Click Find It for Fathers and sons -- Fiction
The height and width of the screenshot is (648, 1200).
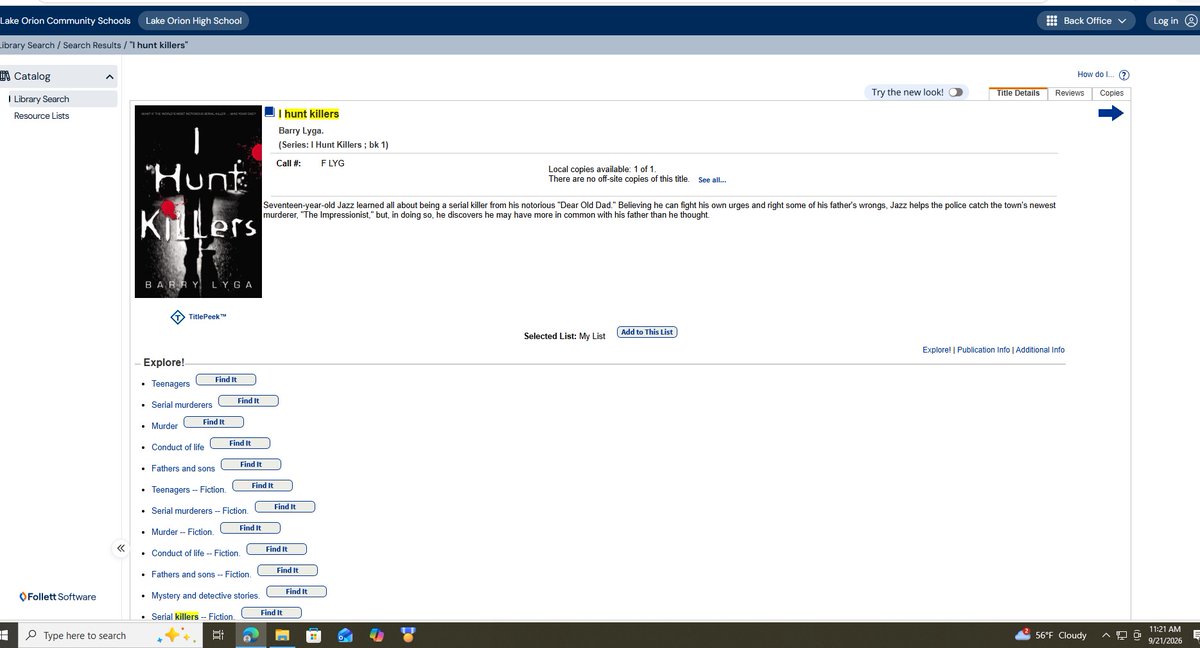(287, 570)
